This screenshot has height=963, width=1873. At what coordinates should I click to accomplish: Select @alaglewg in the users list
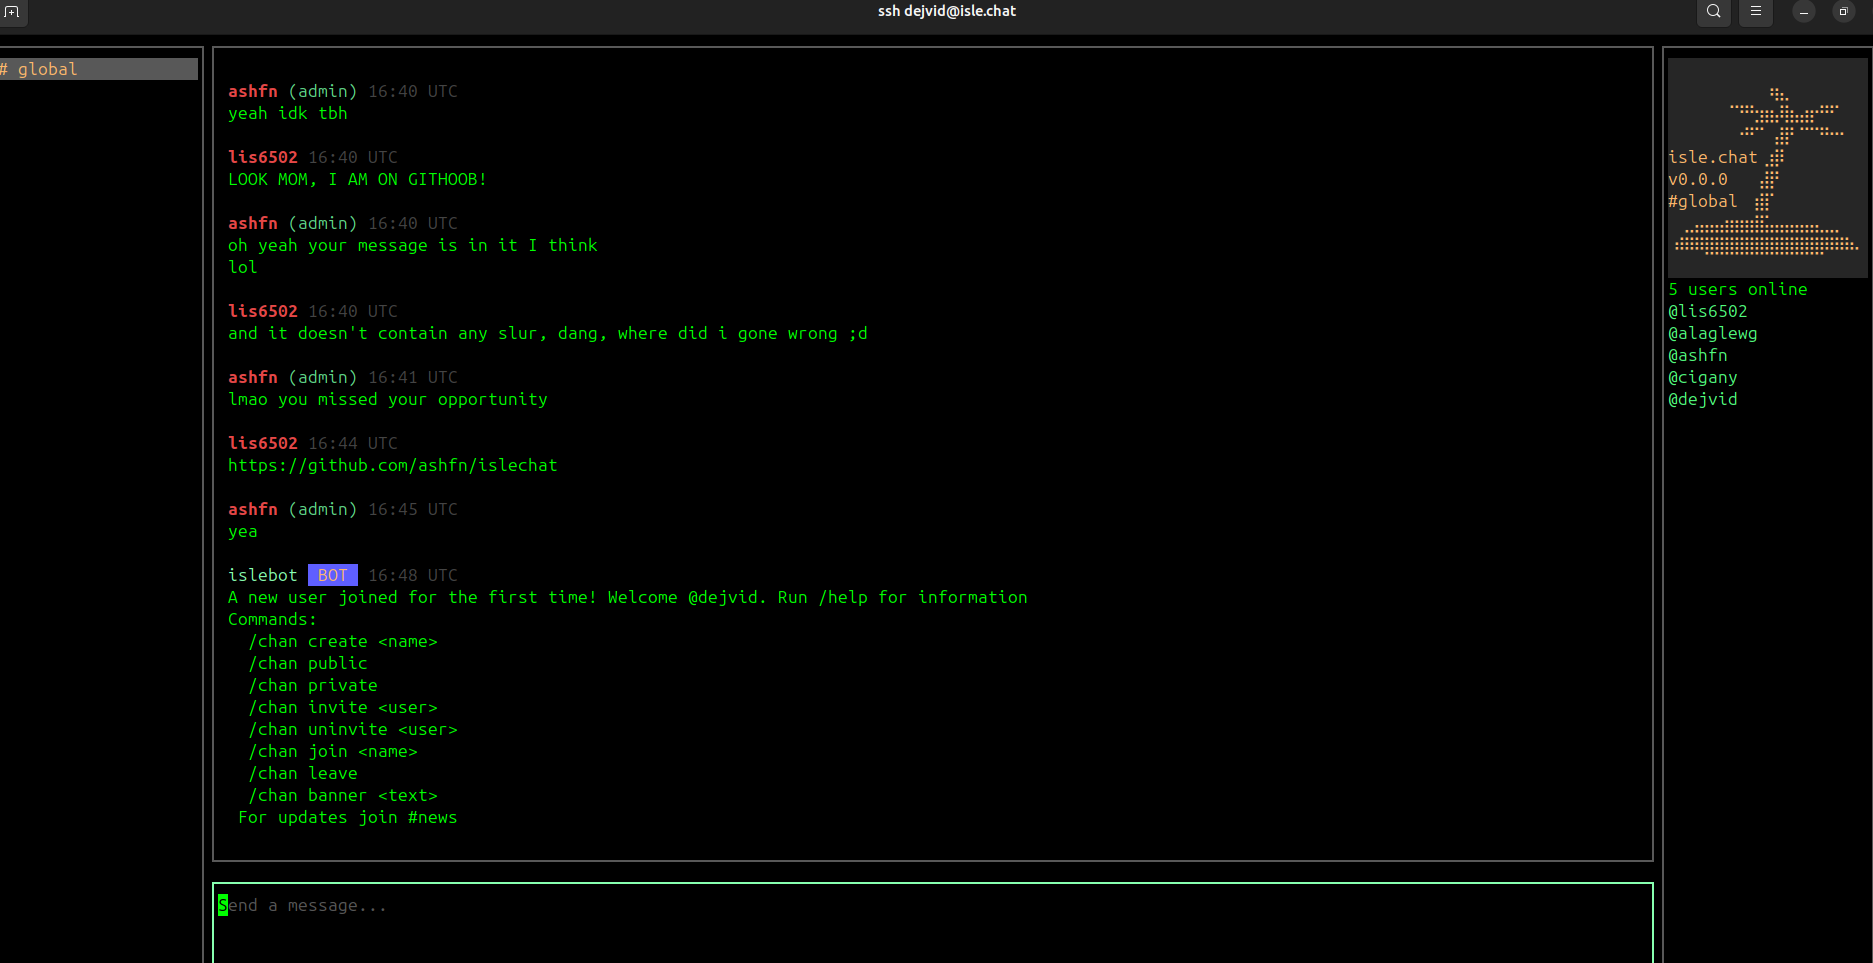pyautogui.click(x=1712, y=333)
